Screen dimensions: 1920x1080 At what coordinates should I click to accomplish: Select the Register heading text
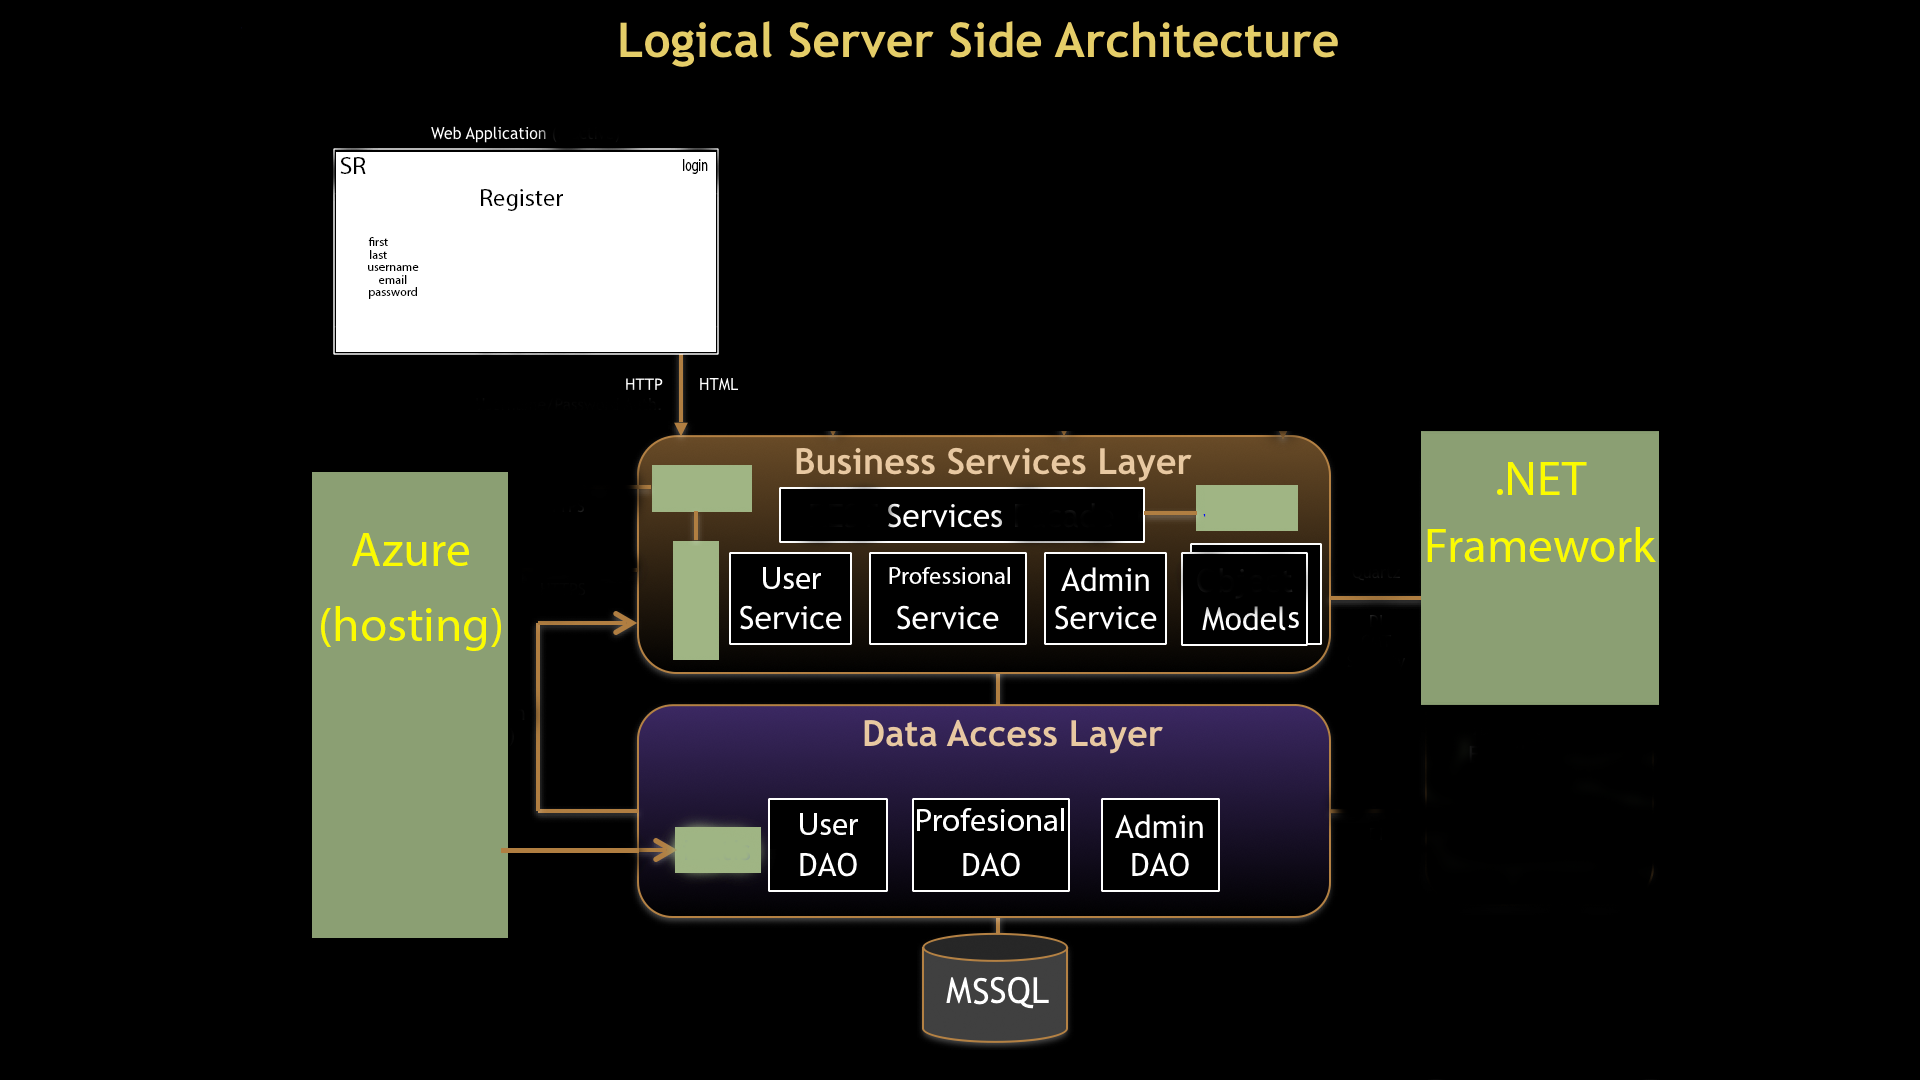click(x=521, y=198)
